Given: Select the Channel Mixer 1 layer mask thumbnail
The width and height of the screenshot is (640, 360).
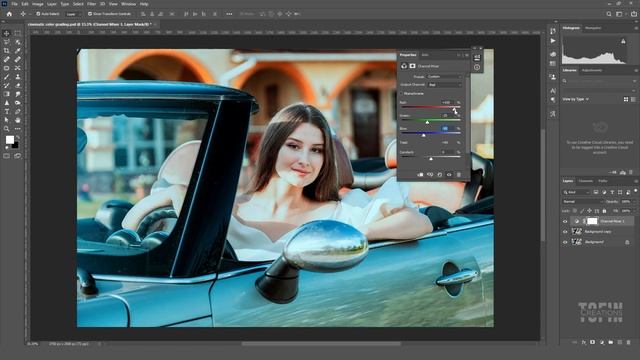Looking at the screenshot, I should [592, 221].
